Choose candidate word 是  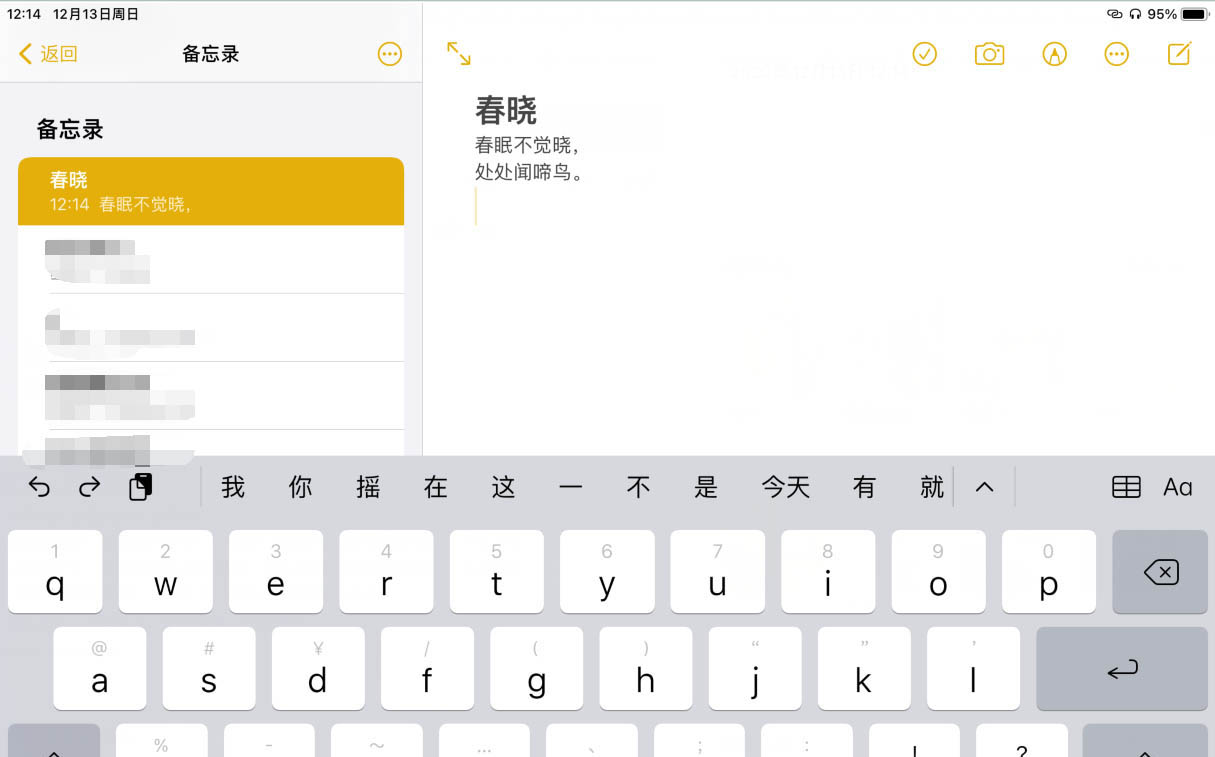click(706, 487)
